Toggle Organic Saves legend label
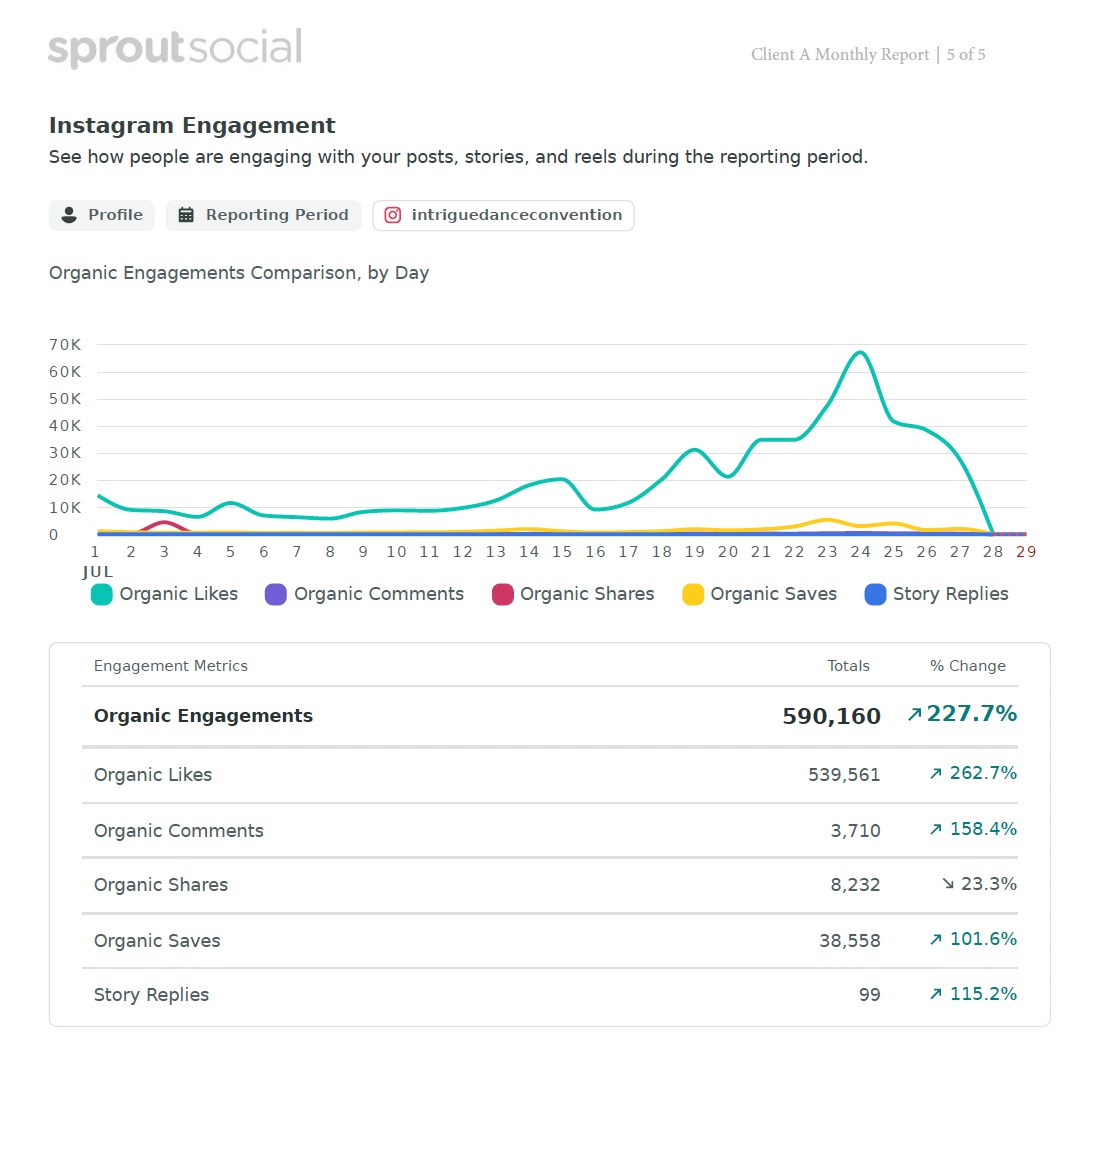1094x1172 pixels. tap(773, 594)
